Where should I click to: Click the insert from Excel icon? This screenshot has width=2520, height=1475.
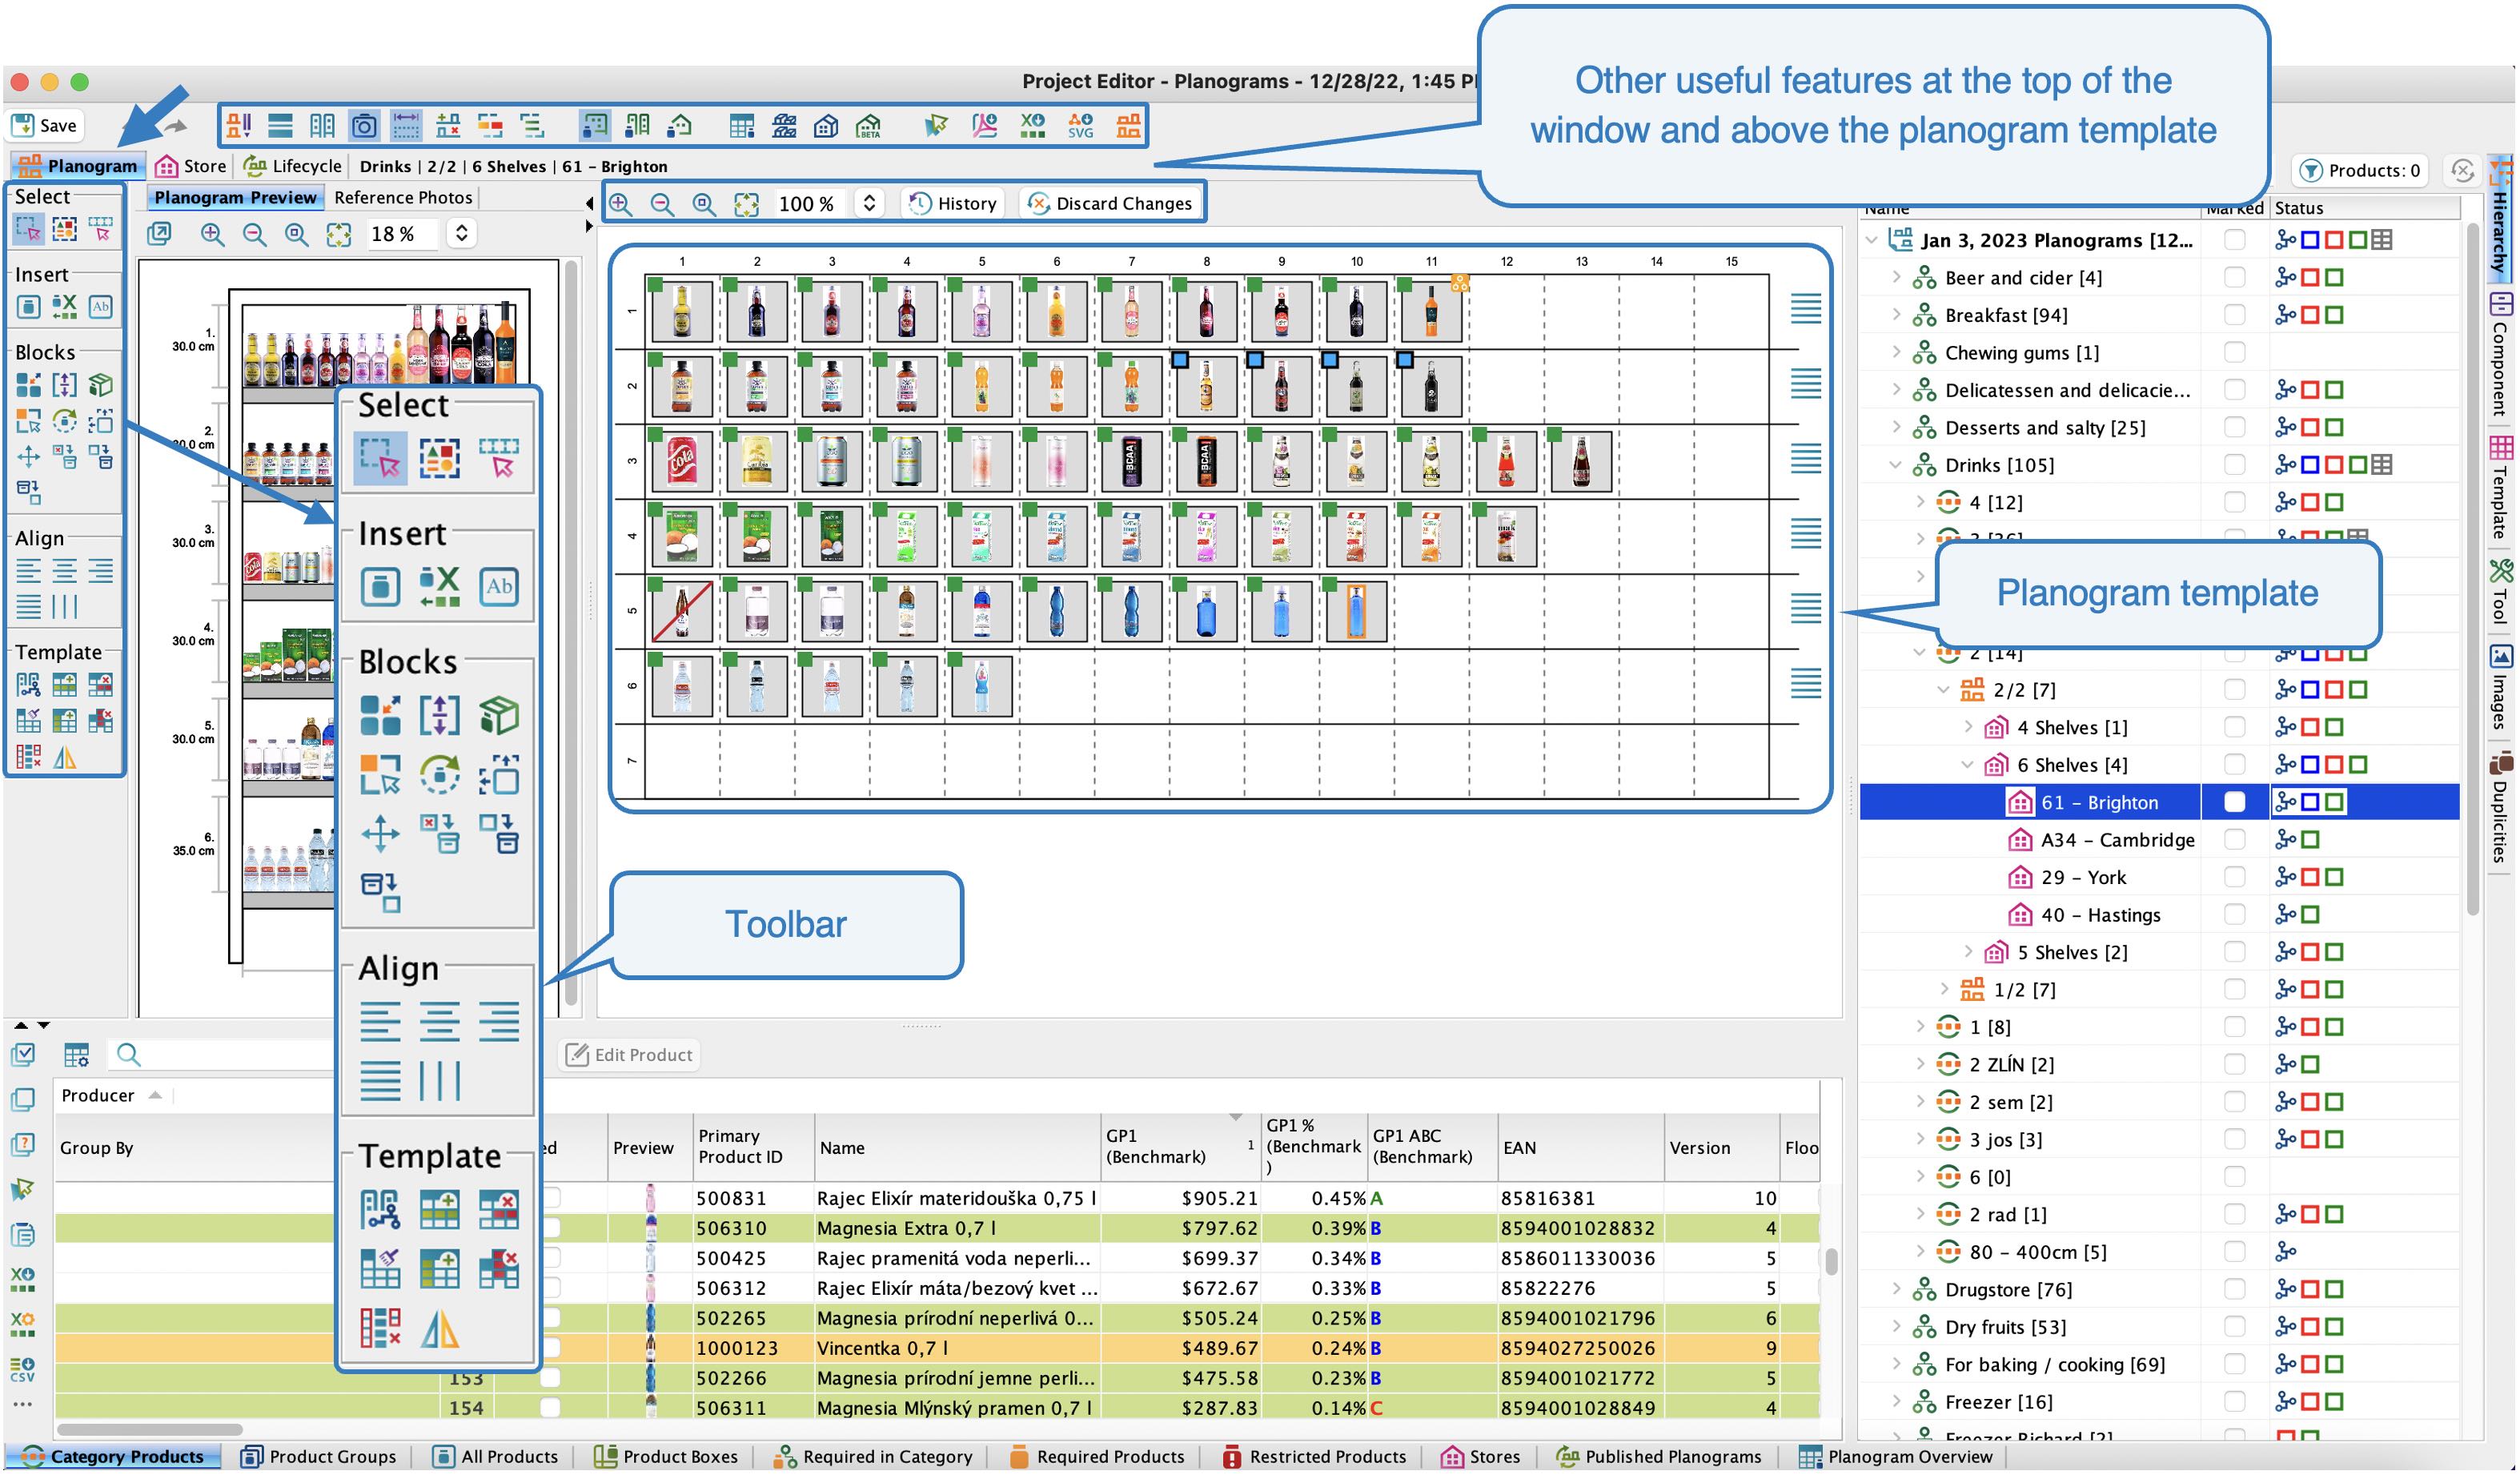point(64,307)
